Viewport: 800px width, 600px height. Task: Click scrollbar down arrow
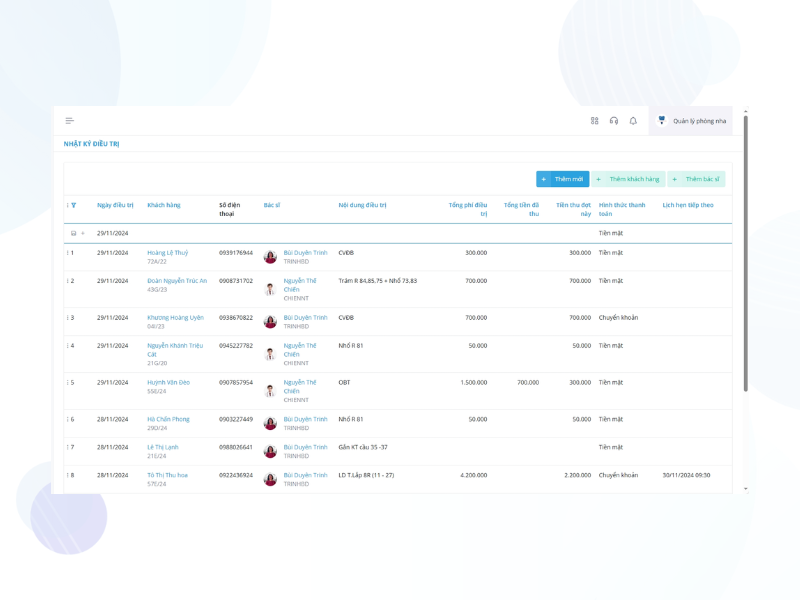745,489
